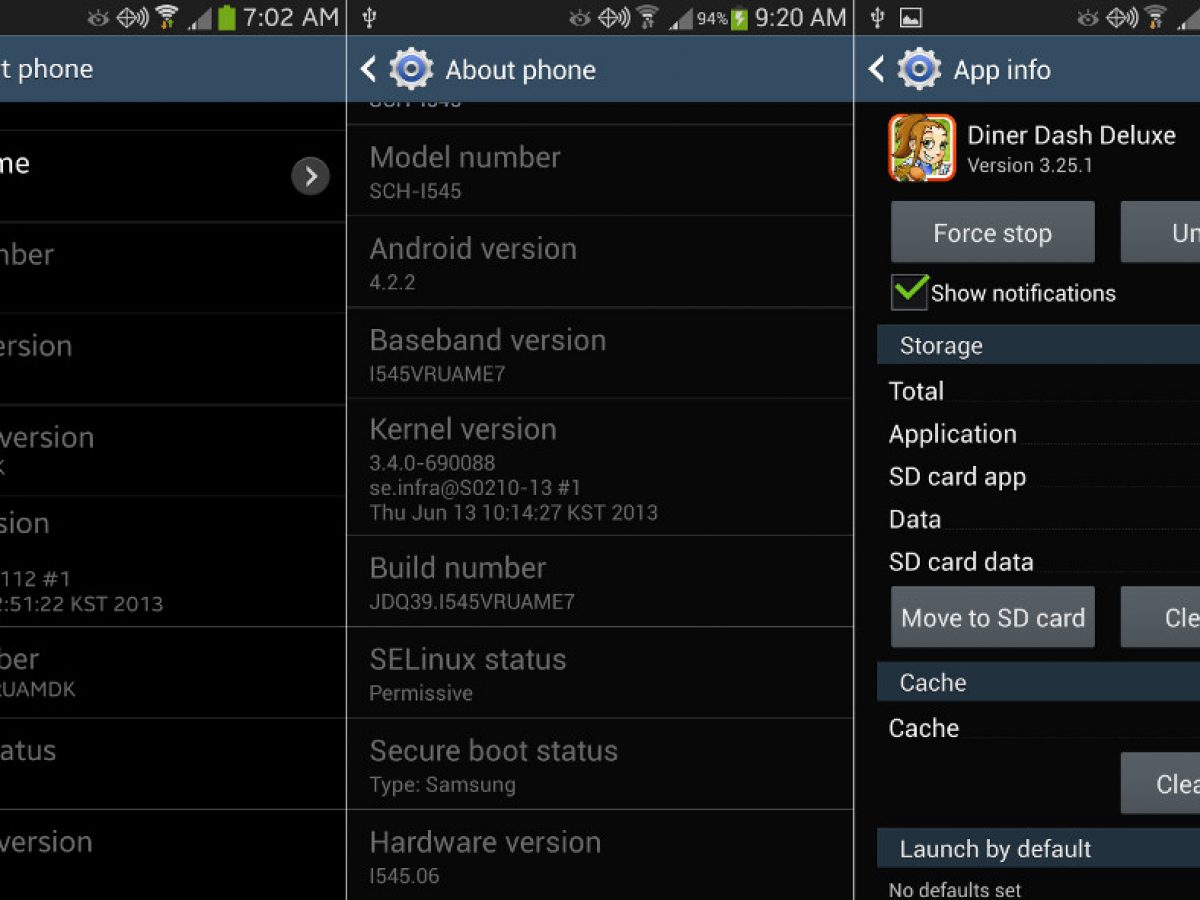Tap the Hardware version I545.06 row
This screenshot has height=900, width=1200.
pyautogui.click(x=600, y=856)
